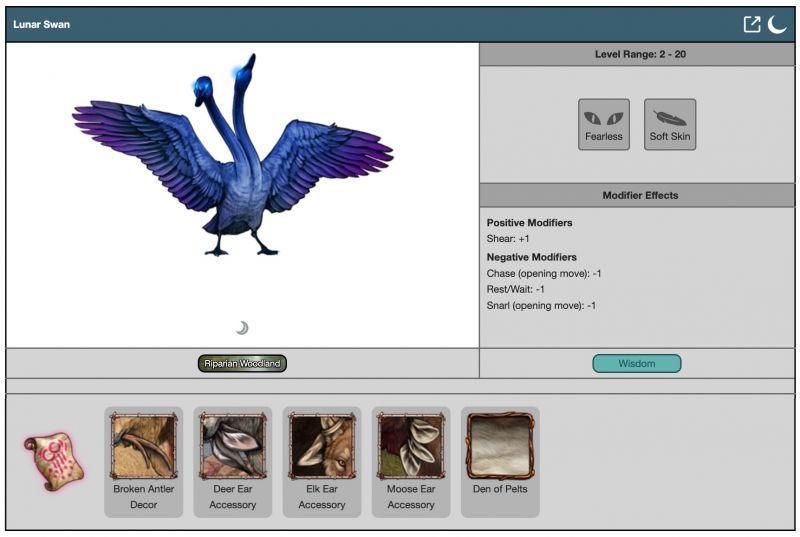Open the external link icon in header
Viewport: 800px width, 537px height.
pyautogui.click(x=752, y=24)
